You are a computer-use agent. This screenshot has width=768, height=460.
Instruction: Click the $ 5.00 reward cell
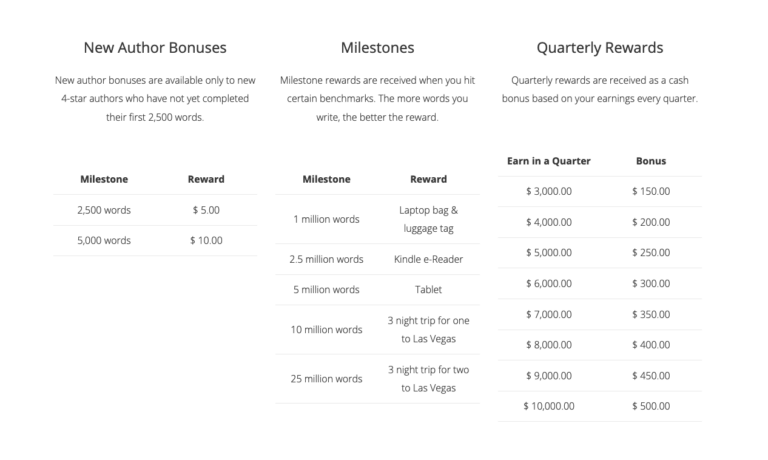click(x=206, y=210)
